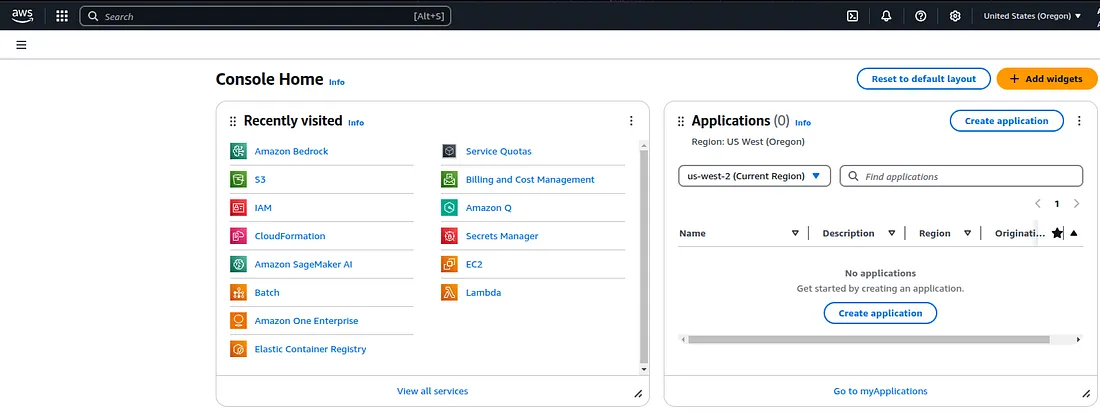This screenshot has height=413, width=1100.
Task: Click the Lambda service icon
Action: (450, 292)
